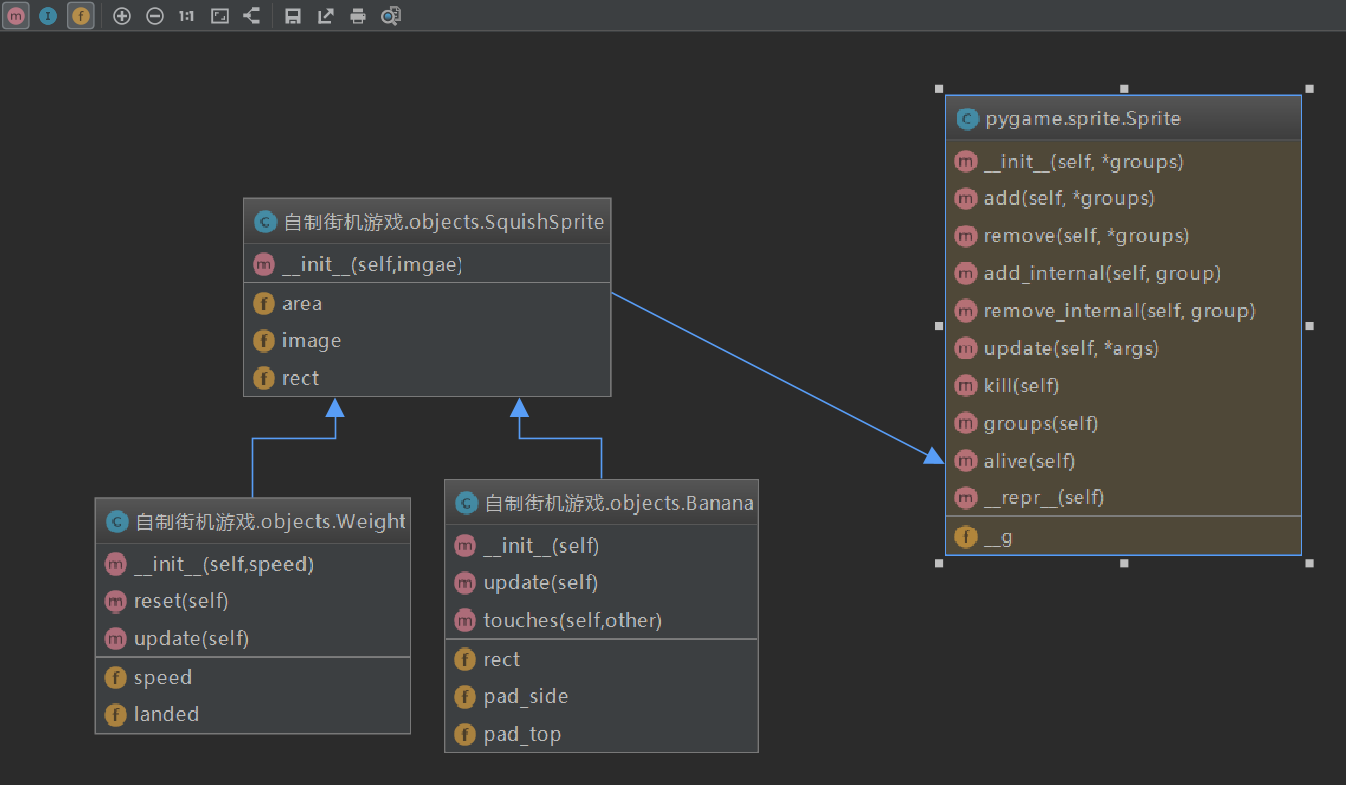Click the Zoom Out toolbar icon
1346x785 pixels.
[155, 16]
